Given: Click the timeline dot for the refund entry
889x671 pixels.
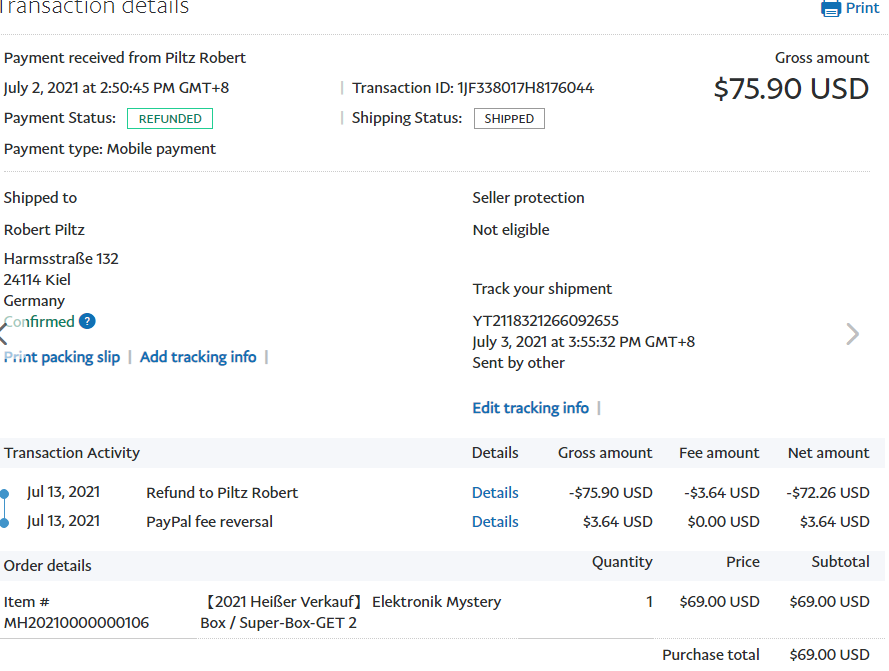Looking at the screenshot, I should tap(5, 493).
